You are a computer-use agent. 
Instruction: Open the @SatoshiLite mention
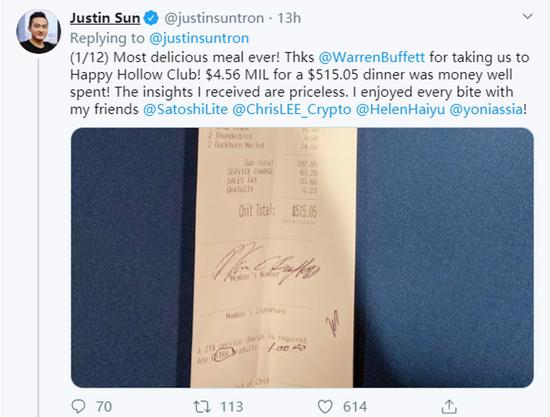tap(186, 109)
